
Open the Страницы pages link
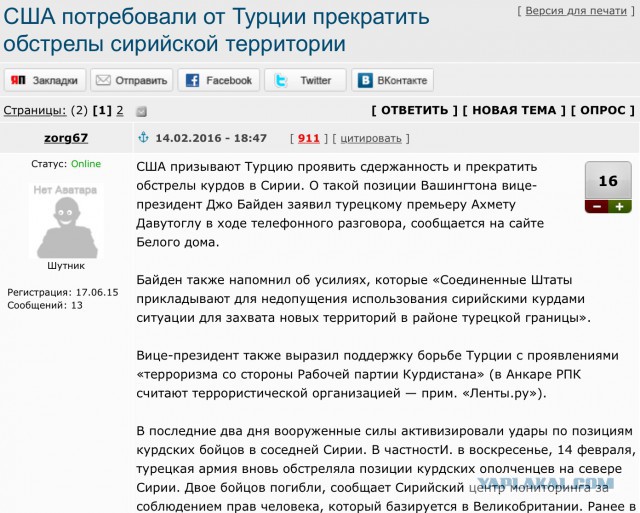(x=35, y=111)
